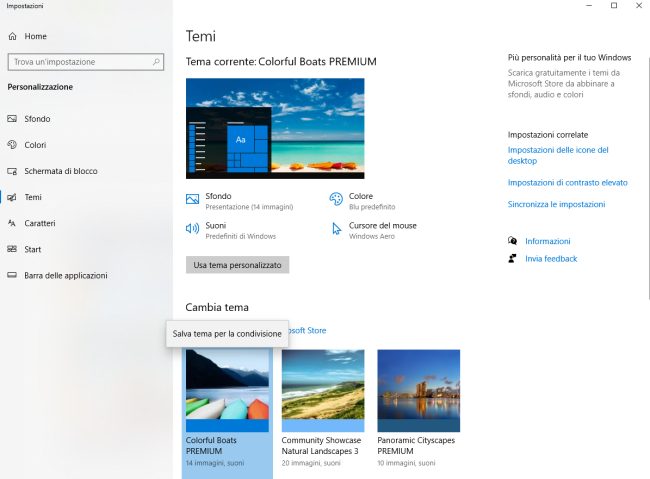The image size is (650, 479).
Task: Click the search magnifier icon
Action: tap(156, 62)
